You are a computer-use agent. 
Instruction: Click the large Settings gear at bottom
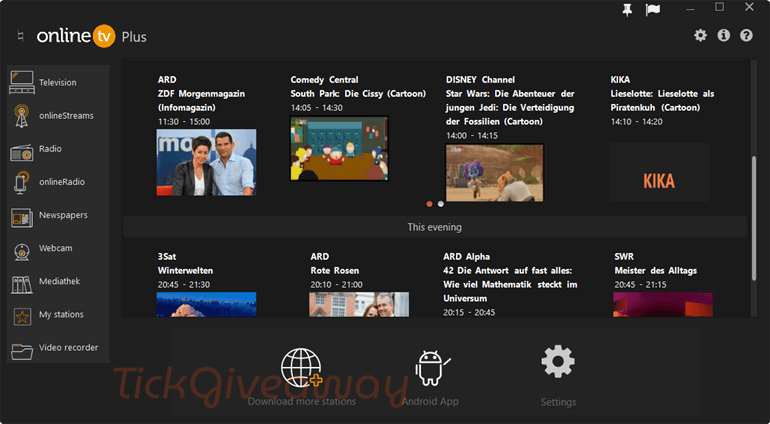point(558,362)
